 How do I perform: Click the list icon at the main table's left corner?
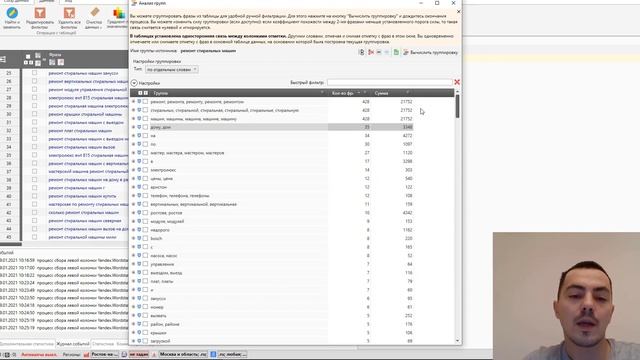point(3,60)
